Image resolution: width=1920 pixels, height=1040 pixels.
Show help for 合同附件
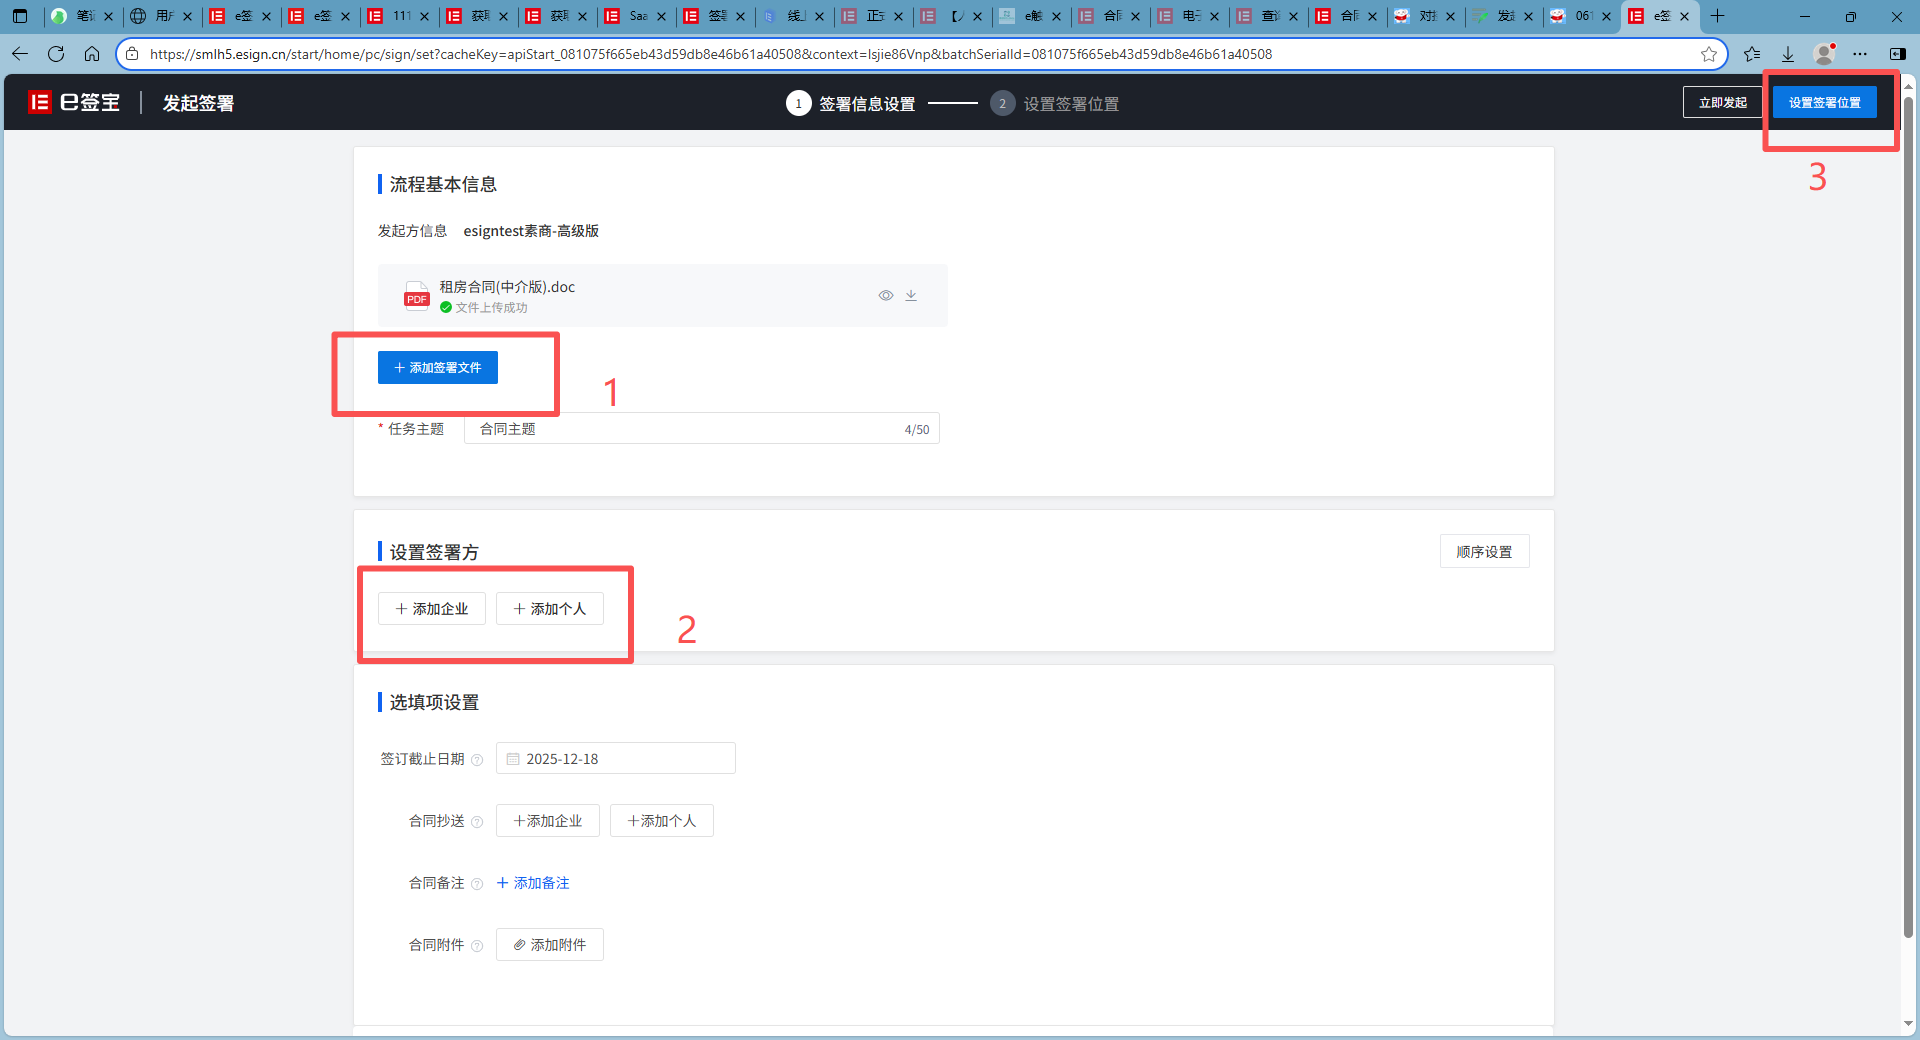point(477,946)
